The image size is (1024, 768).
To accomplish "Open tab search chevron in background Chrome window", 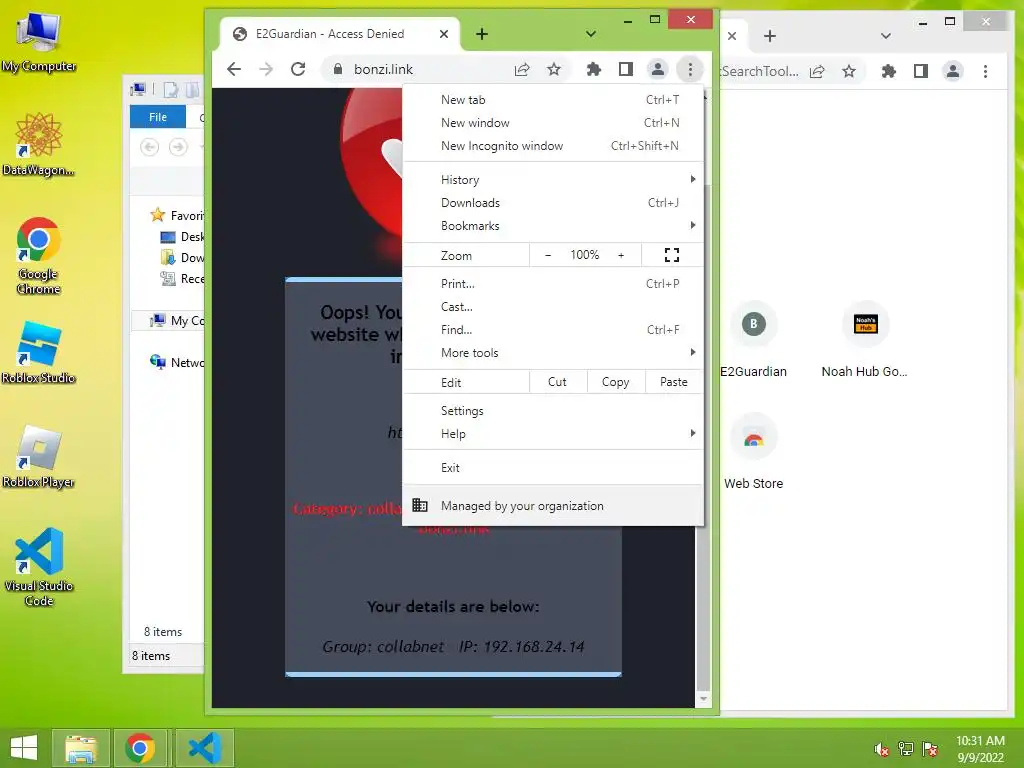I will [886, 36].
